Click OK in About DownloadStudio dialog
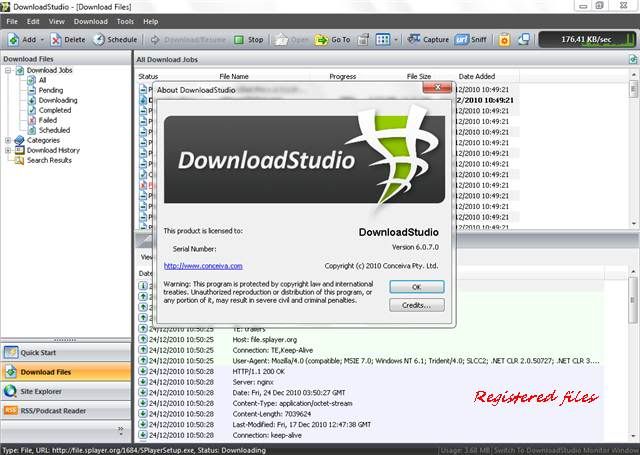 pos(417,287)
